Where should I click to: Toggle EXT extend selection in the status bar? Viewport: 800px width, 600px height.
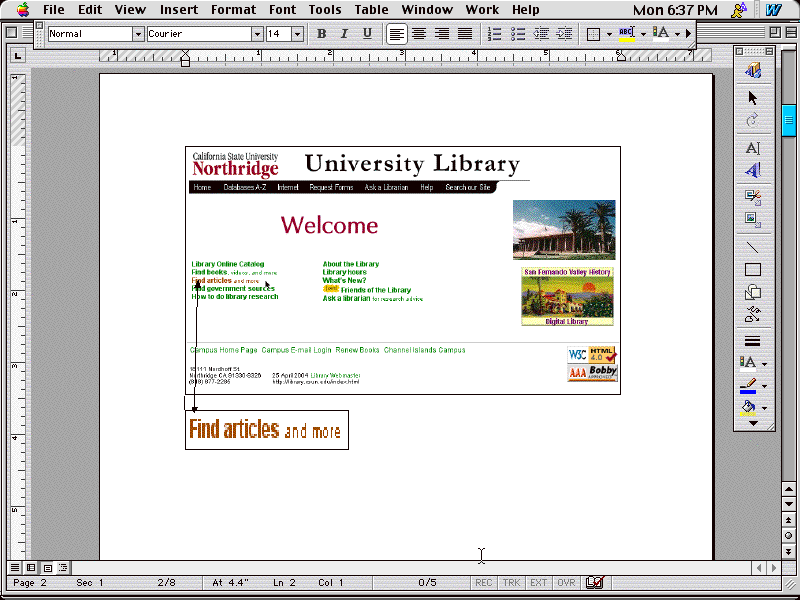point(539,583)
